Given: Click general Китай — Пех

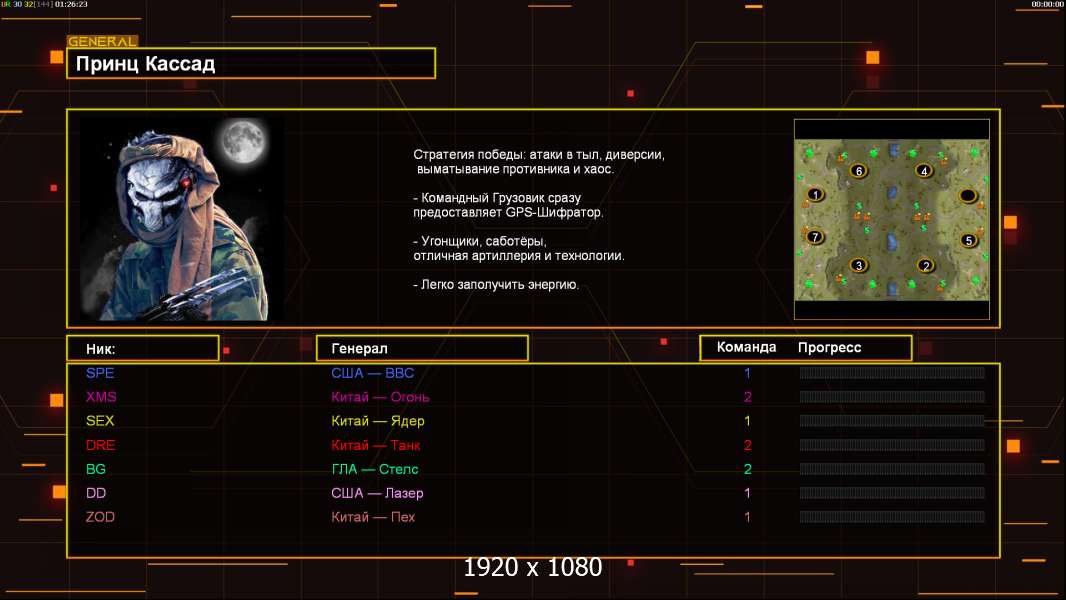Looking at the screenshot, I should point(373,517).
